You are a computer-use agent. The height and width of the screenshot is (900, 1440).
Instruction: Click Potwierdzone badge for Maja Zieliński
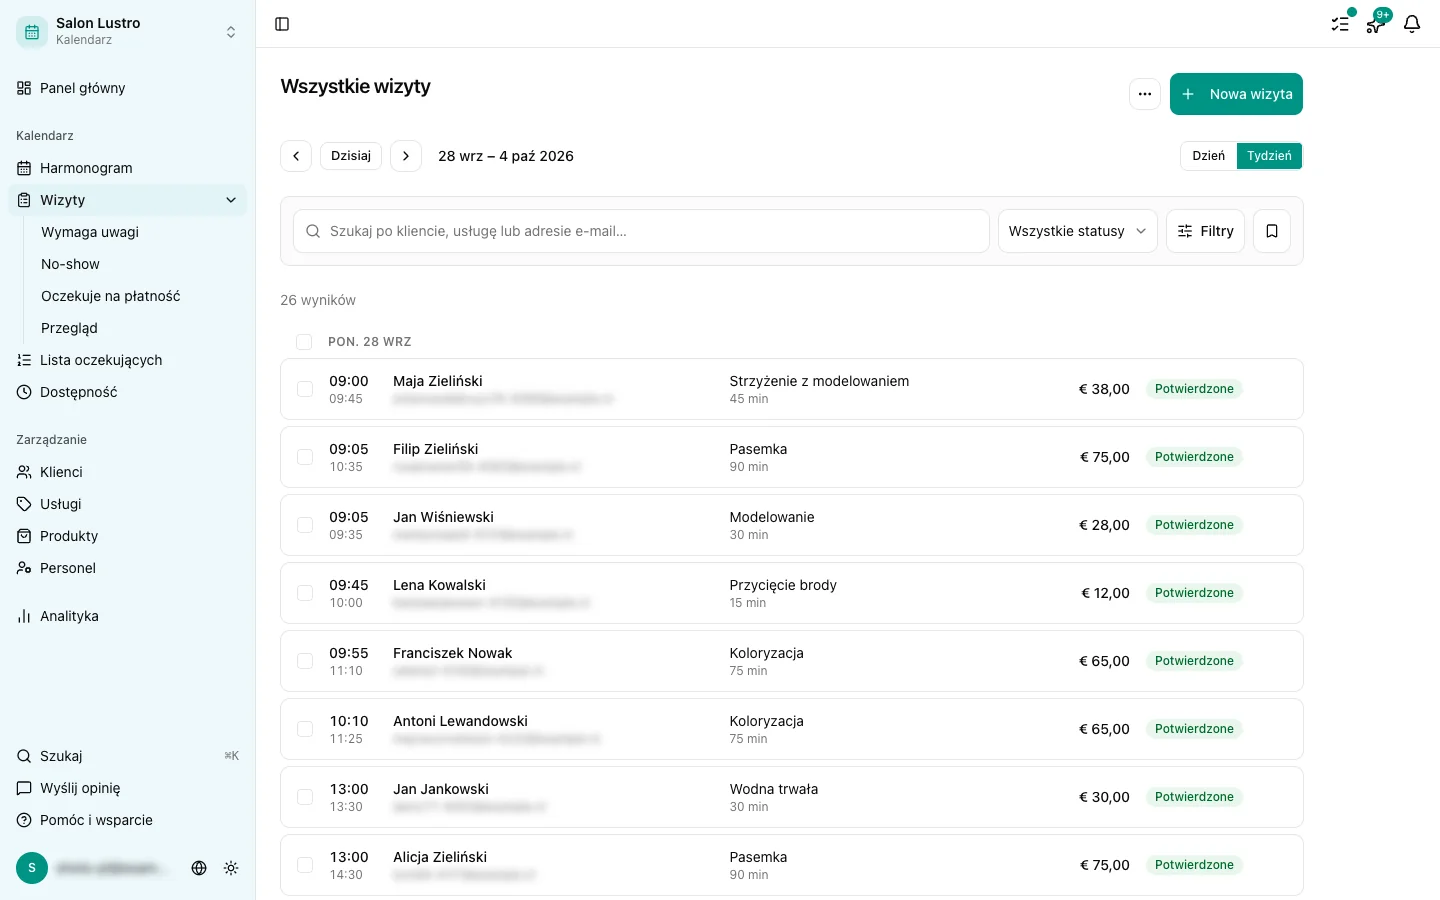click(x=1194, y=389)
